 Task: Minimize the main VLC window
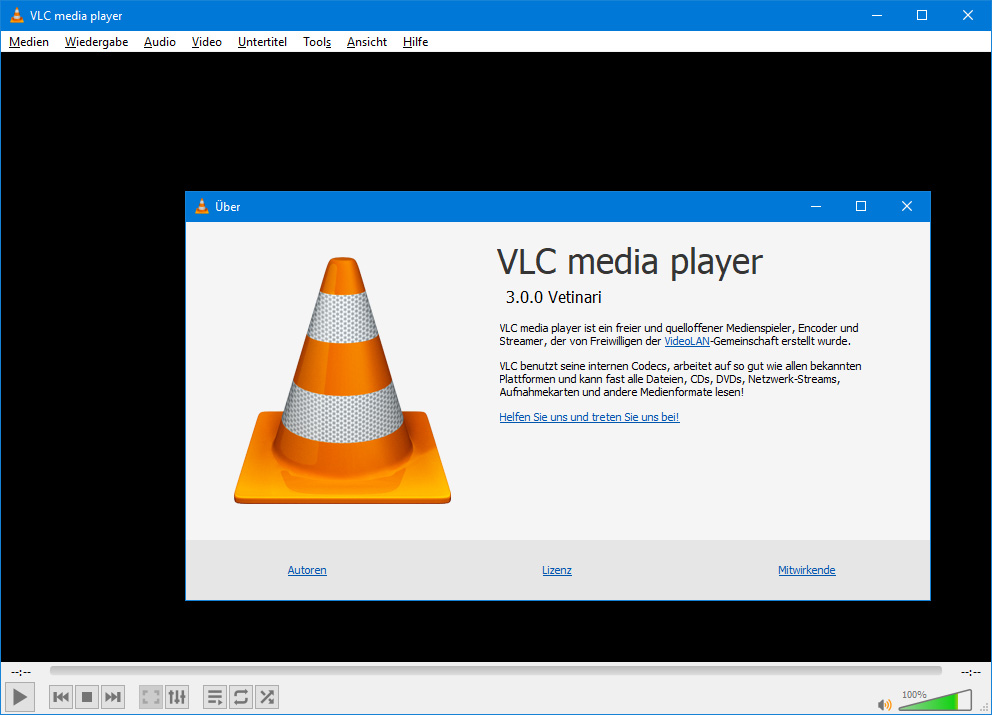(877, 15)
